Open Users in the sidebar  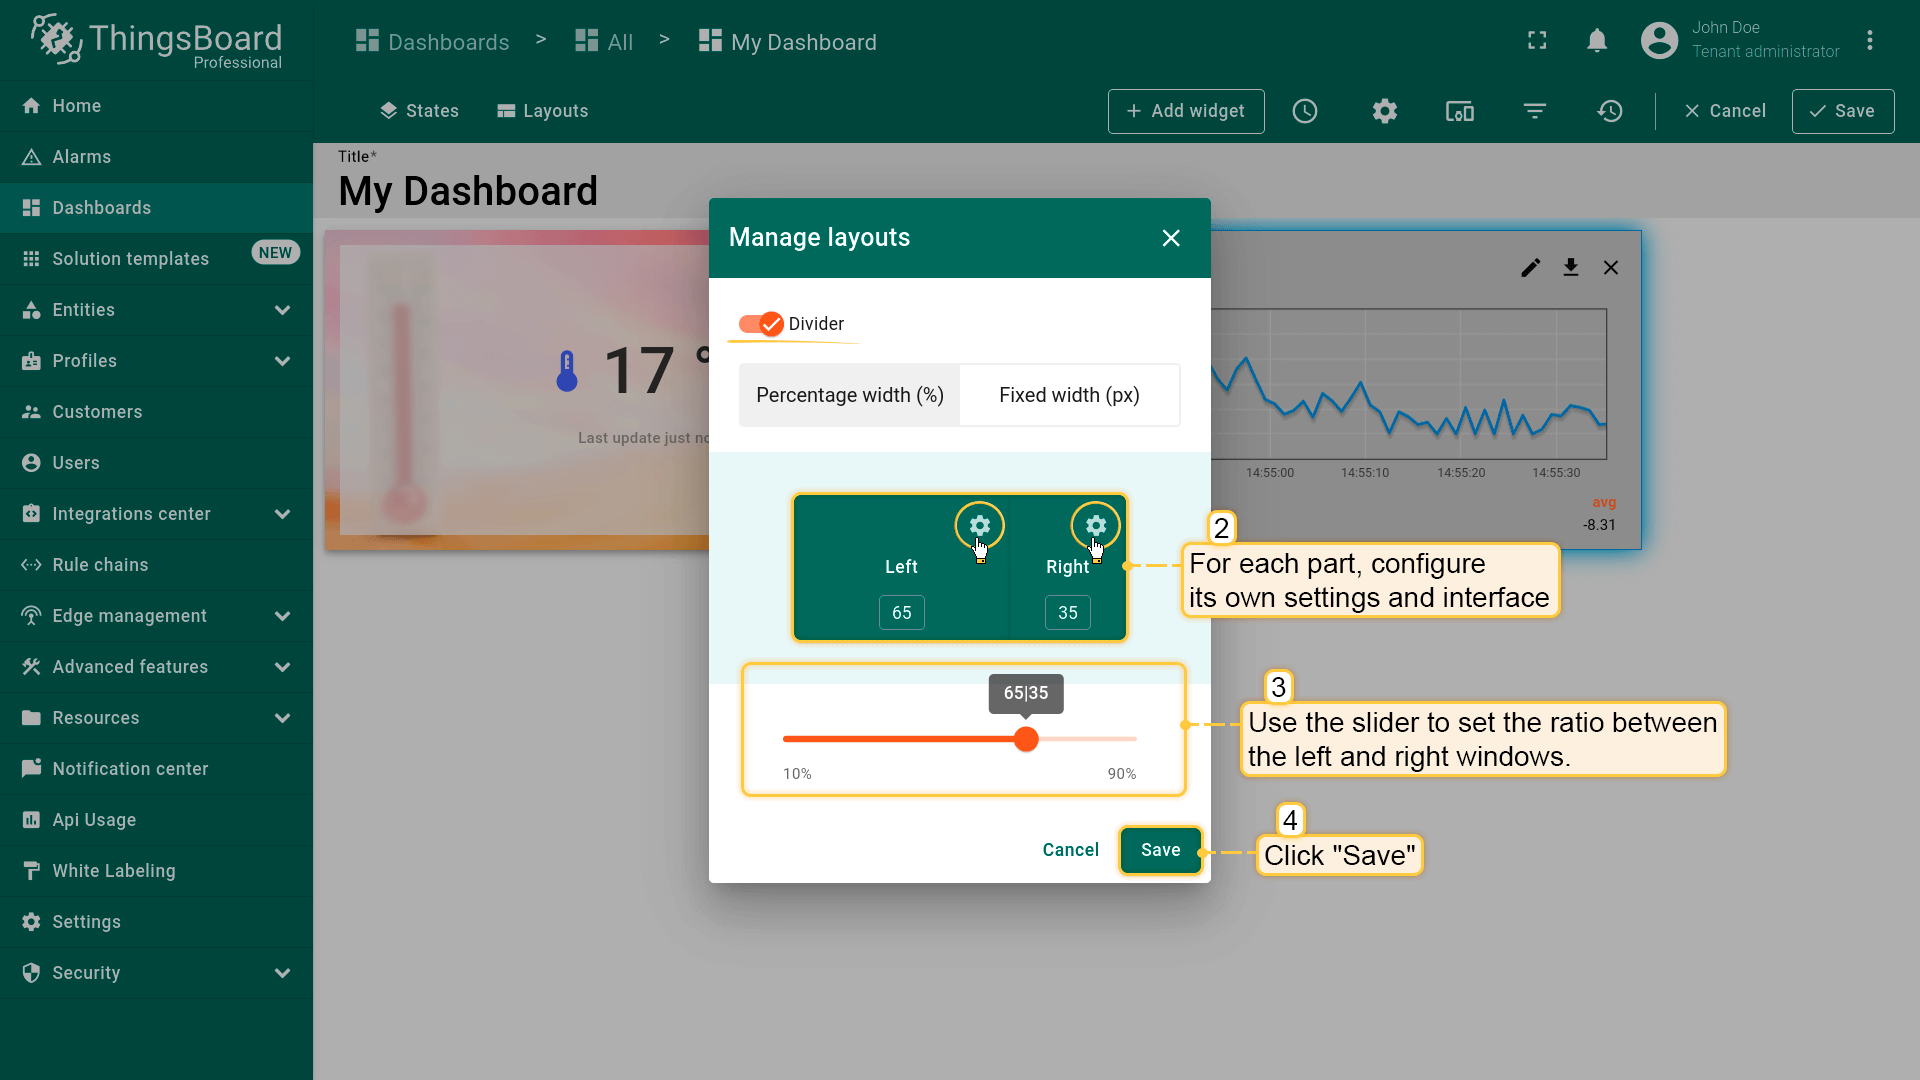pyautogui.click(x=156, y=463)
